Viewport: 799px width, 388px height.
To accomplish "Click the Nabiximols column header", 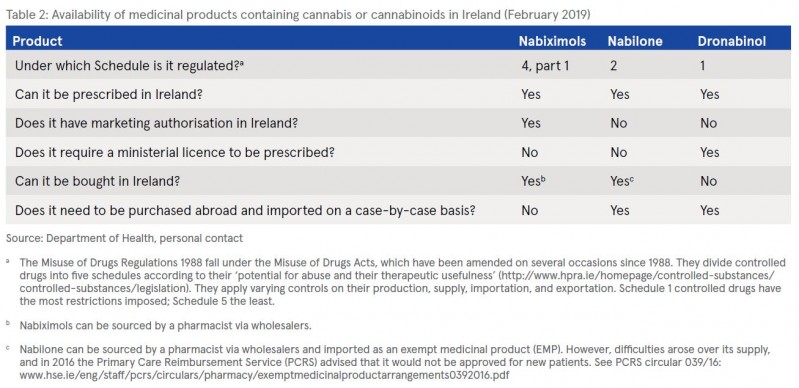I will point(552,41).
